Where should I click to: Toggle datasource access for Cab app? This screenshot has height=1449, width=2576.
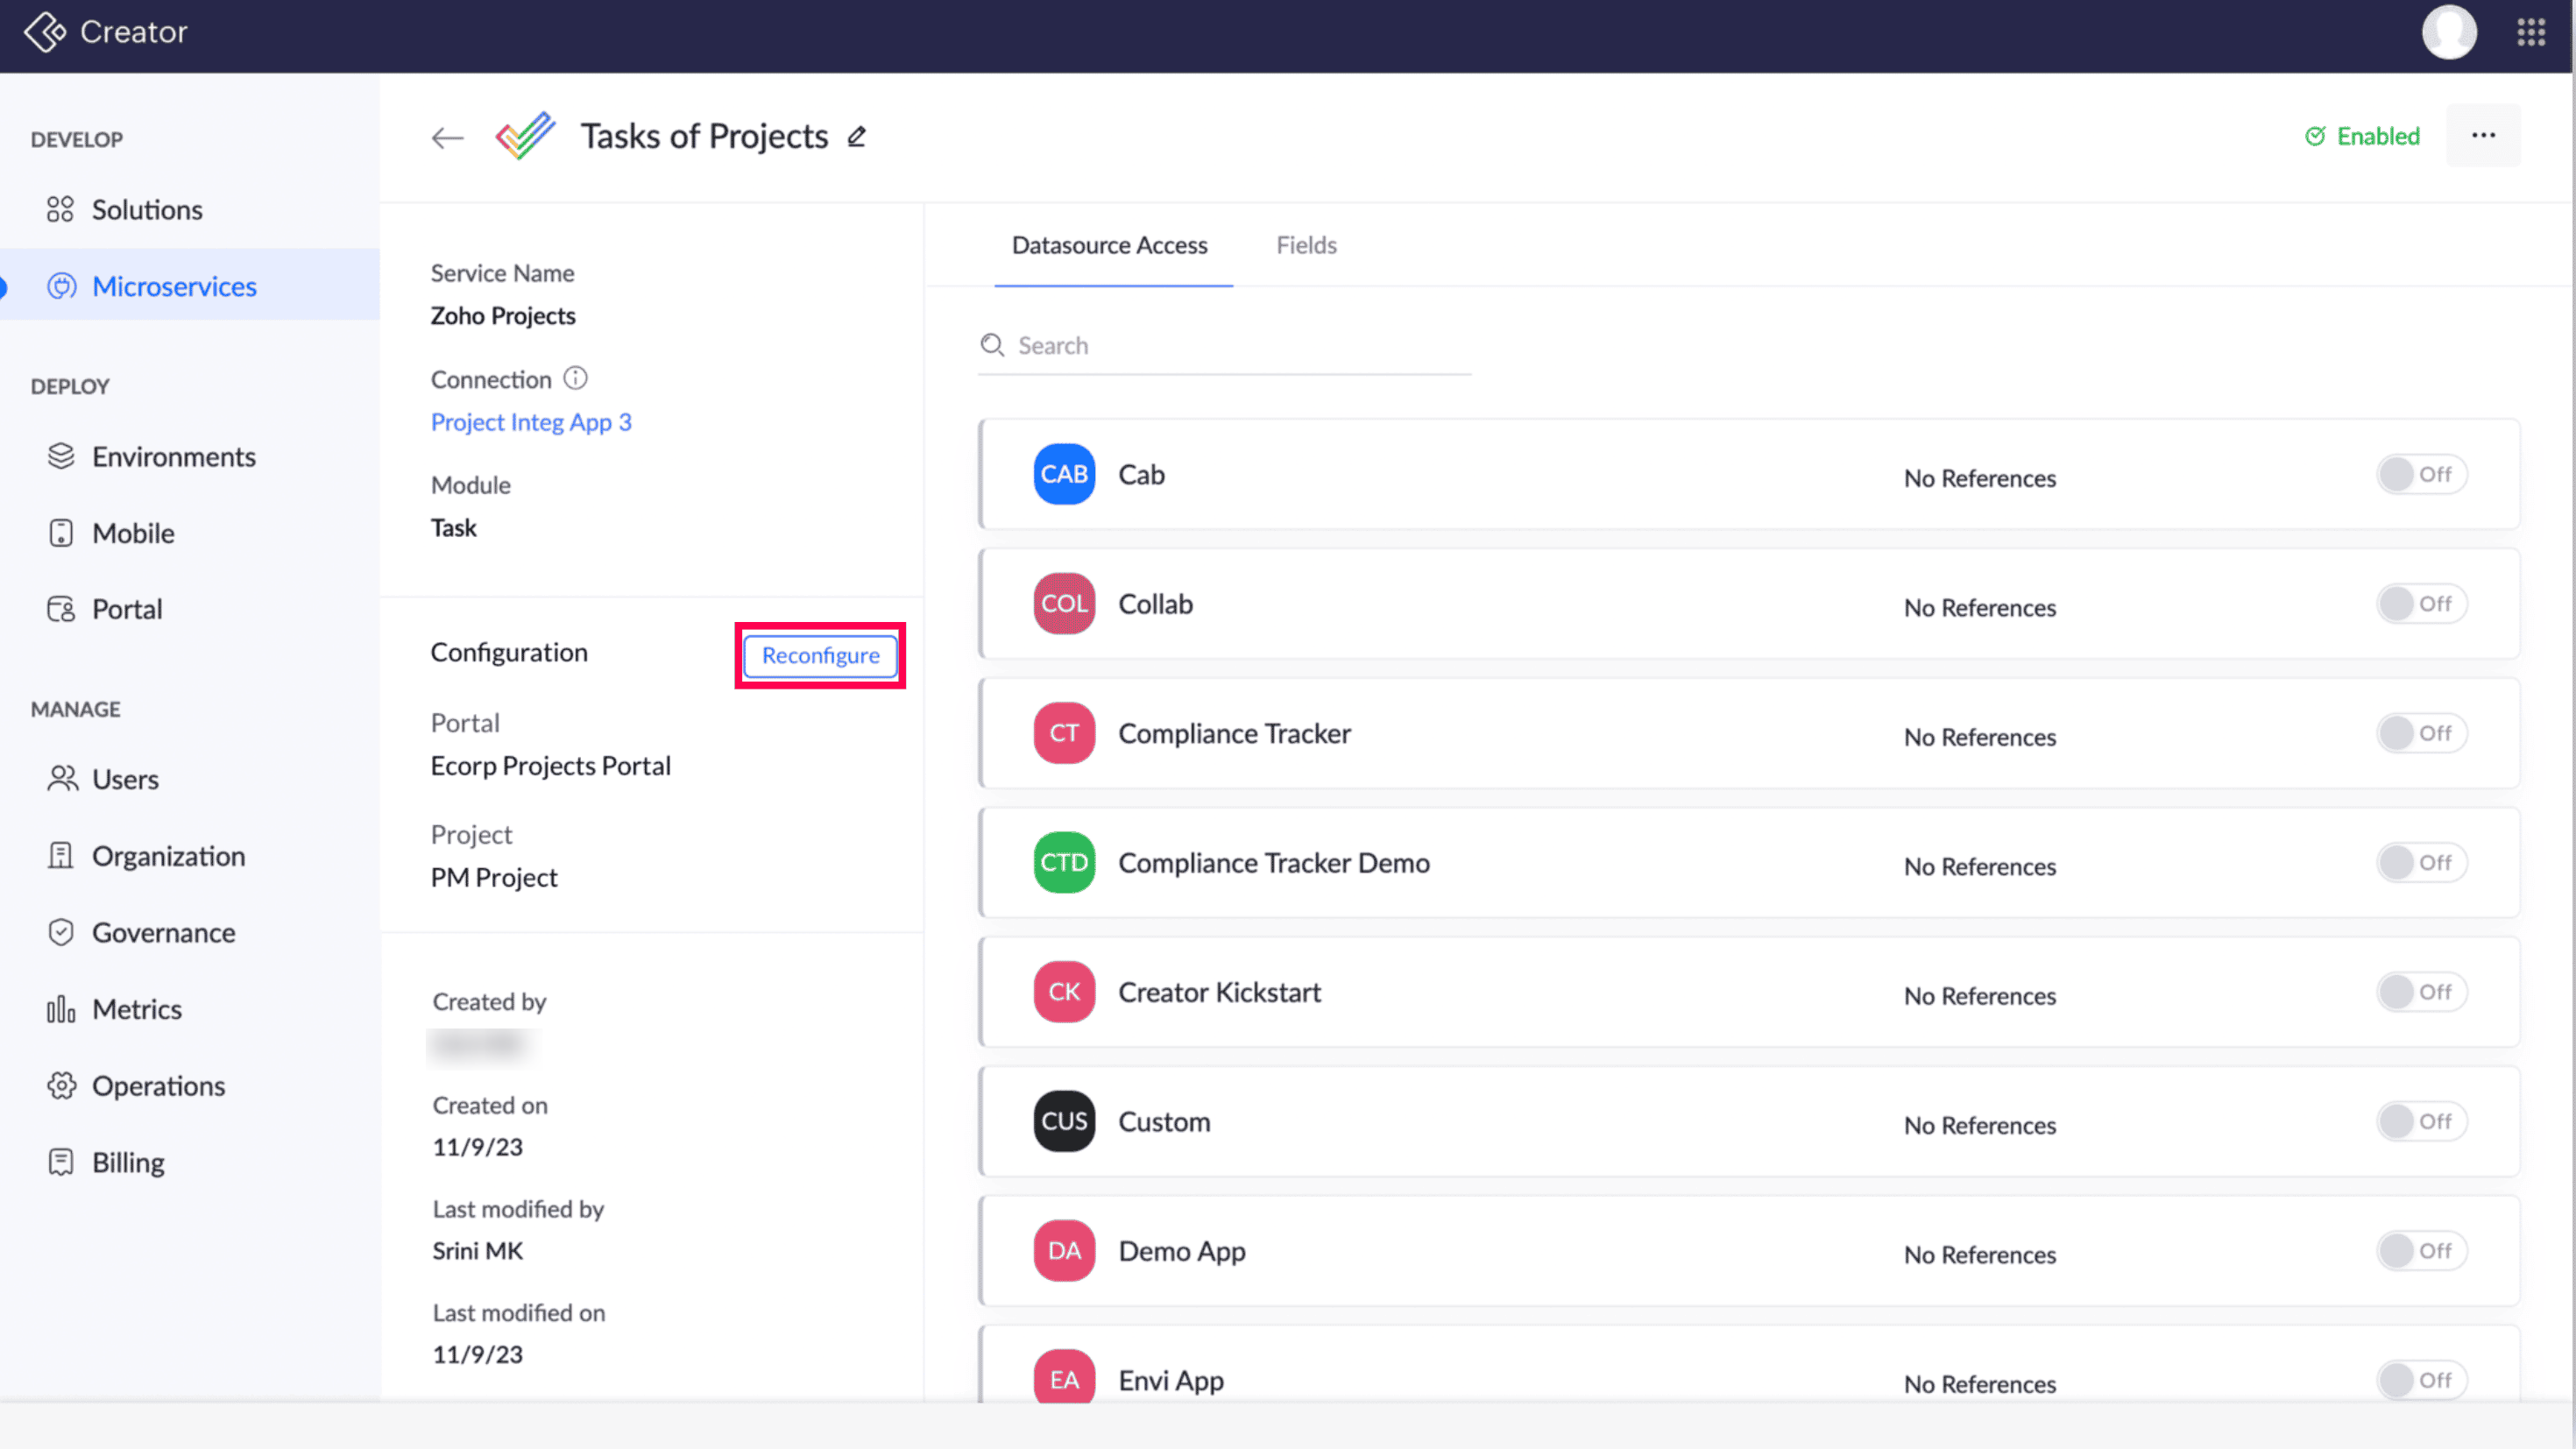2421,474
